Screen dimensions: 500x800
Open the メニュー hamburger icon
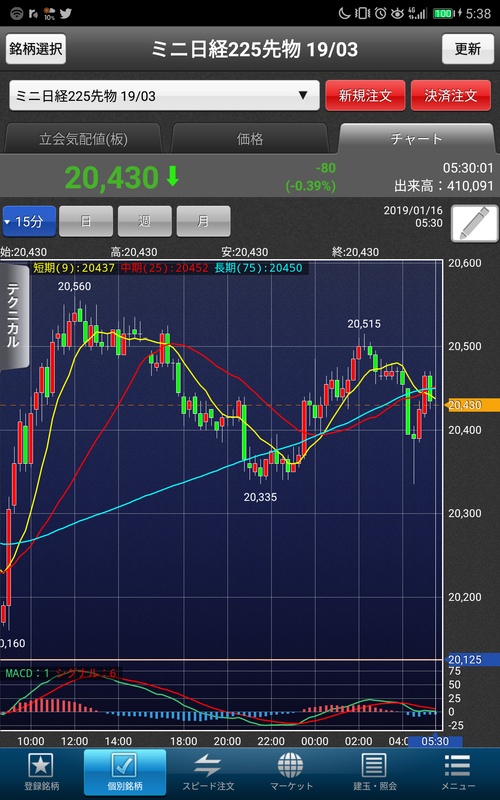[458, 765]
